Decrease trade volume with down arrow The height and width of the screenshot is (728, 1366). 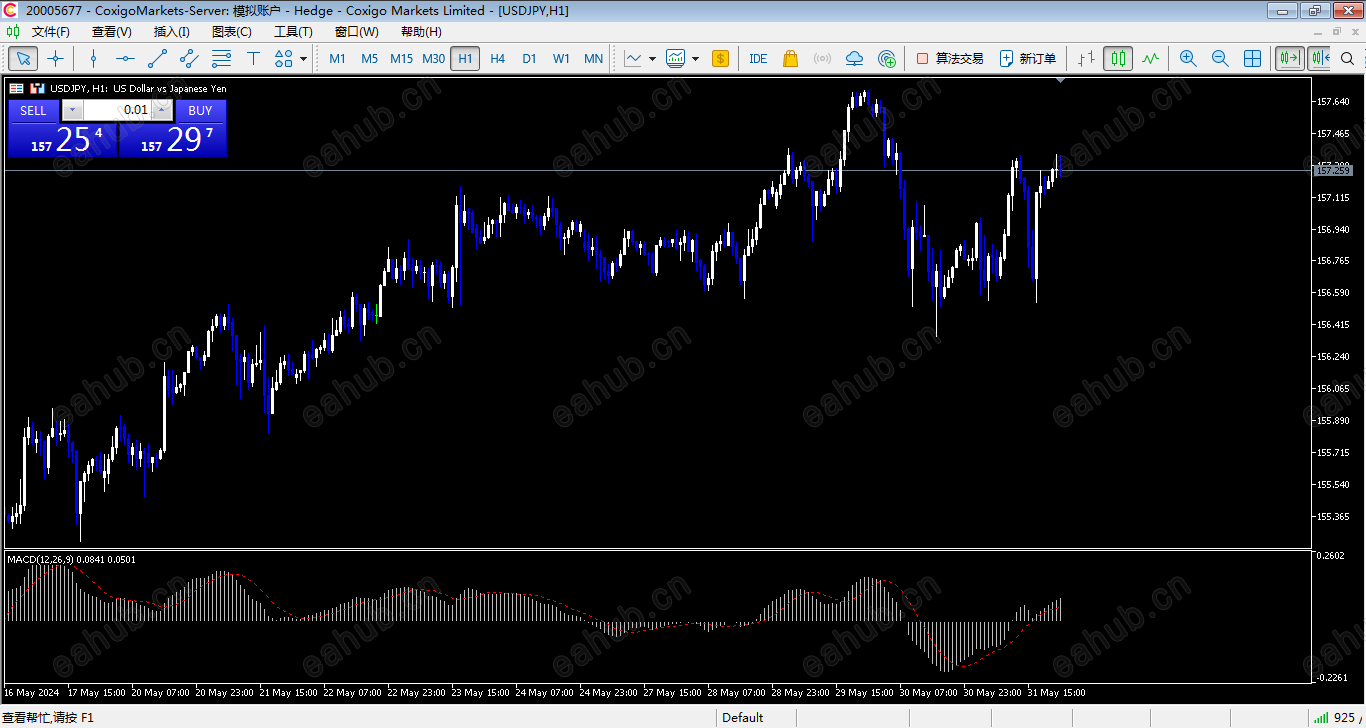(72, 110)
